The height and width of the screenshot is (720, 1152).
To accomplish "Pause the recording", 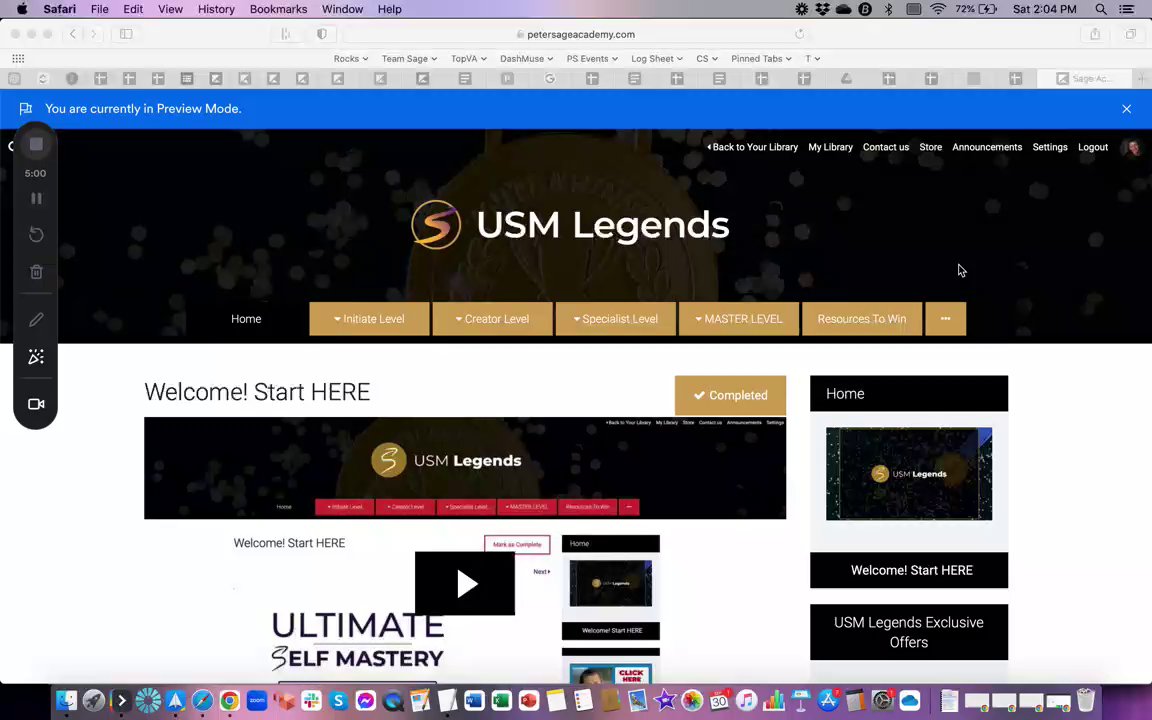I will click(x=36, y=198).
